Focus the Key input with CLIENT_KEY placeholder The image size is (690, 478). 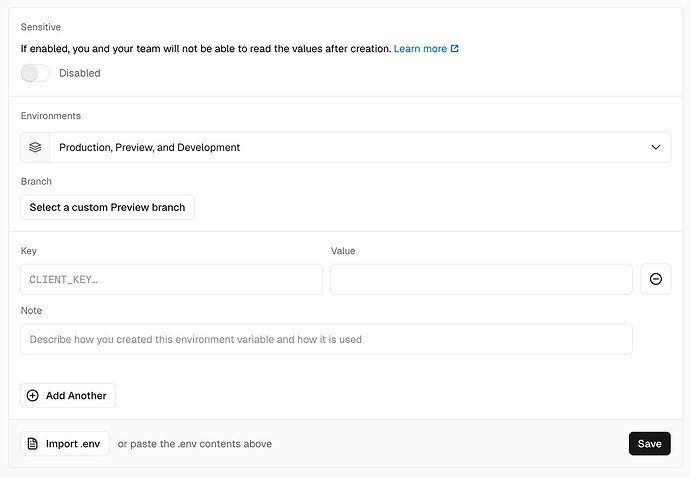(x=171, y=279)
